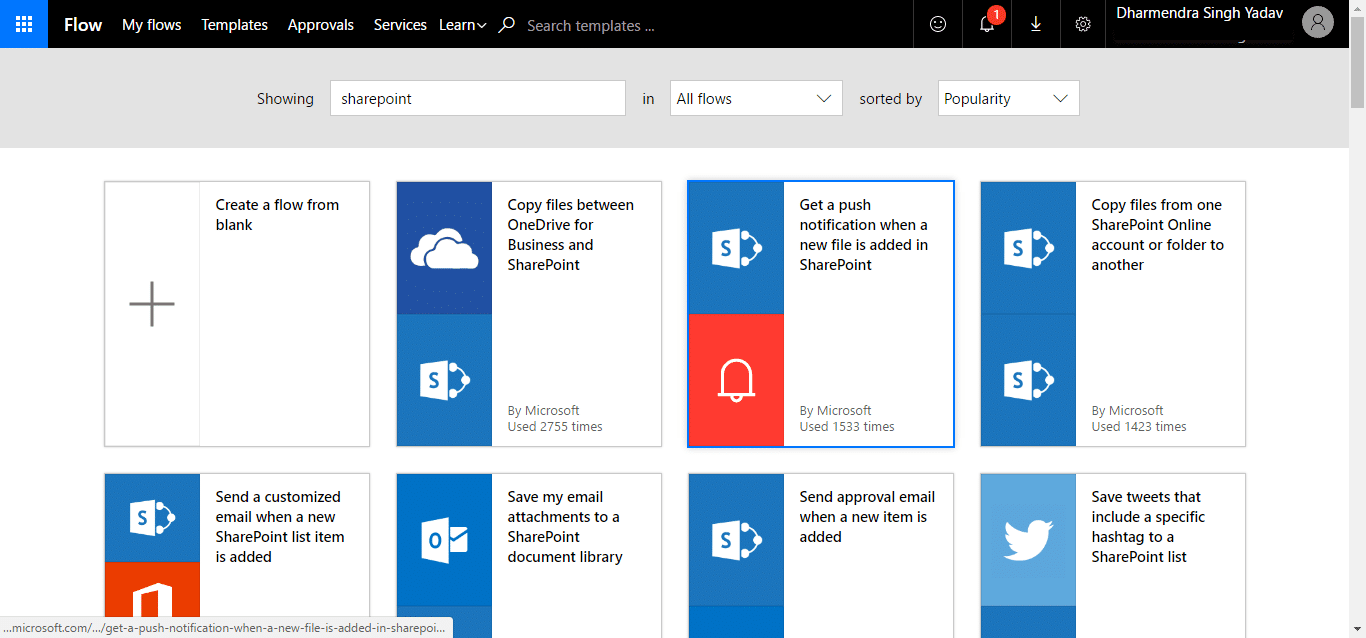Expand the Learn menu

coord(463,25)
